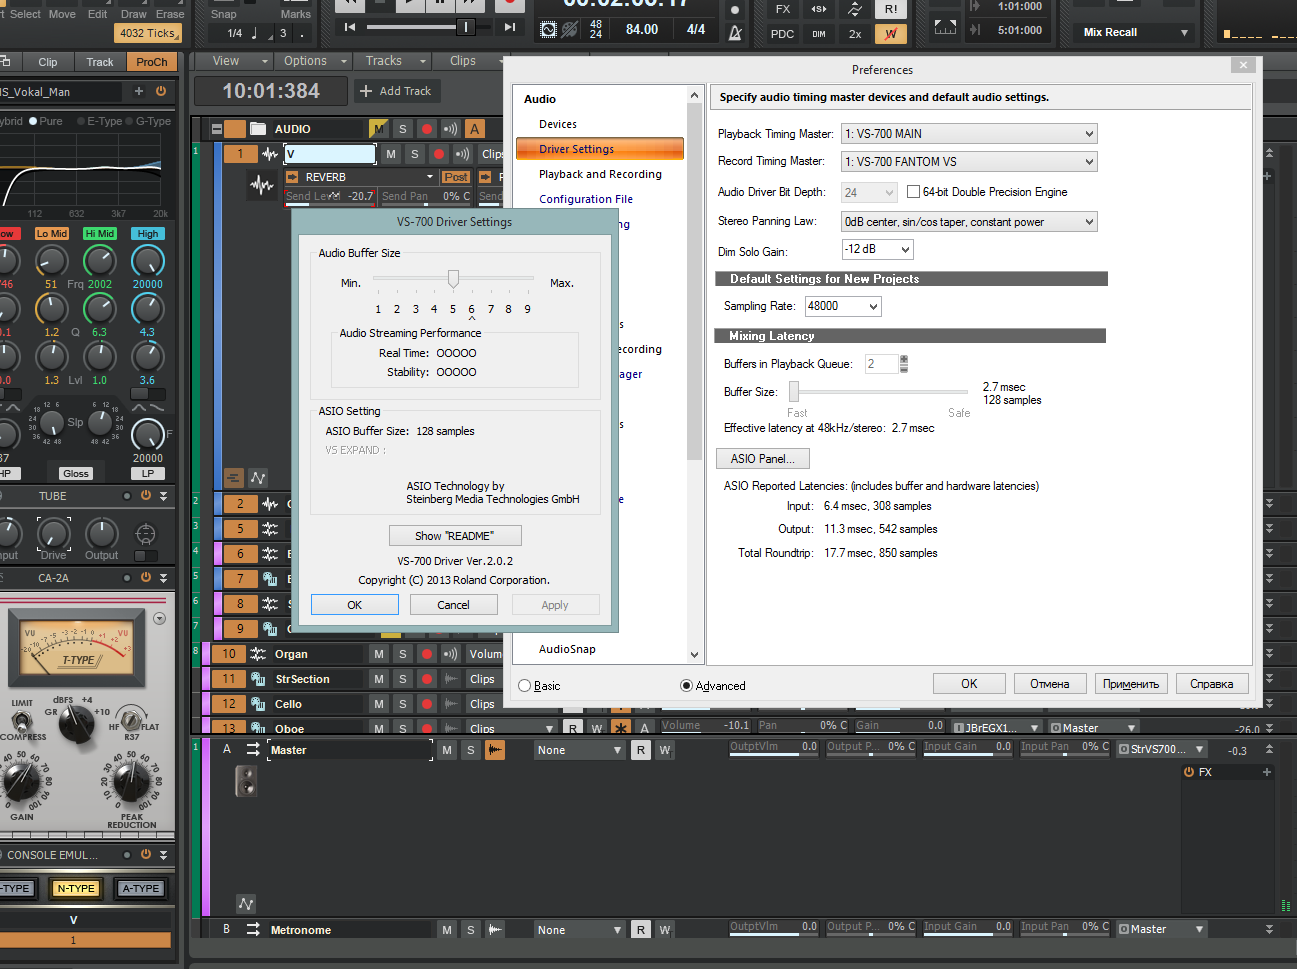The image size is (1297, 969).
Task: Toggle the CA-2A module power button
Action: [146, 578]
